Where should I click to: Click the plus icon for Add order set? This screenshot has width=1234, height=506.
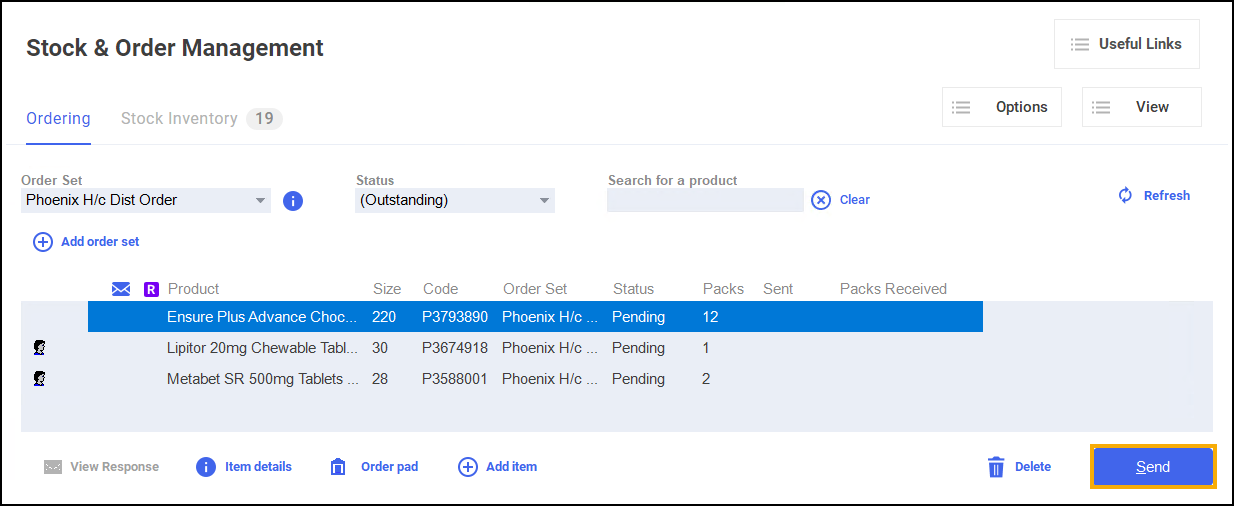click(43, 242)
